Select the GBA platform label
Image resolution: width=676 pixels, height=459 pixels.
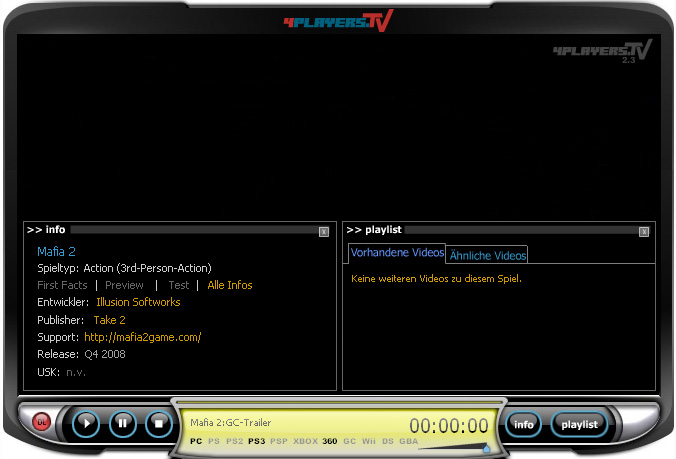[x=408, y=441]
